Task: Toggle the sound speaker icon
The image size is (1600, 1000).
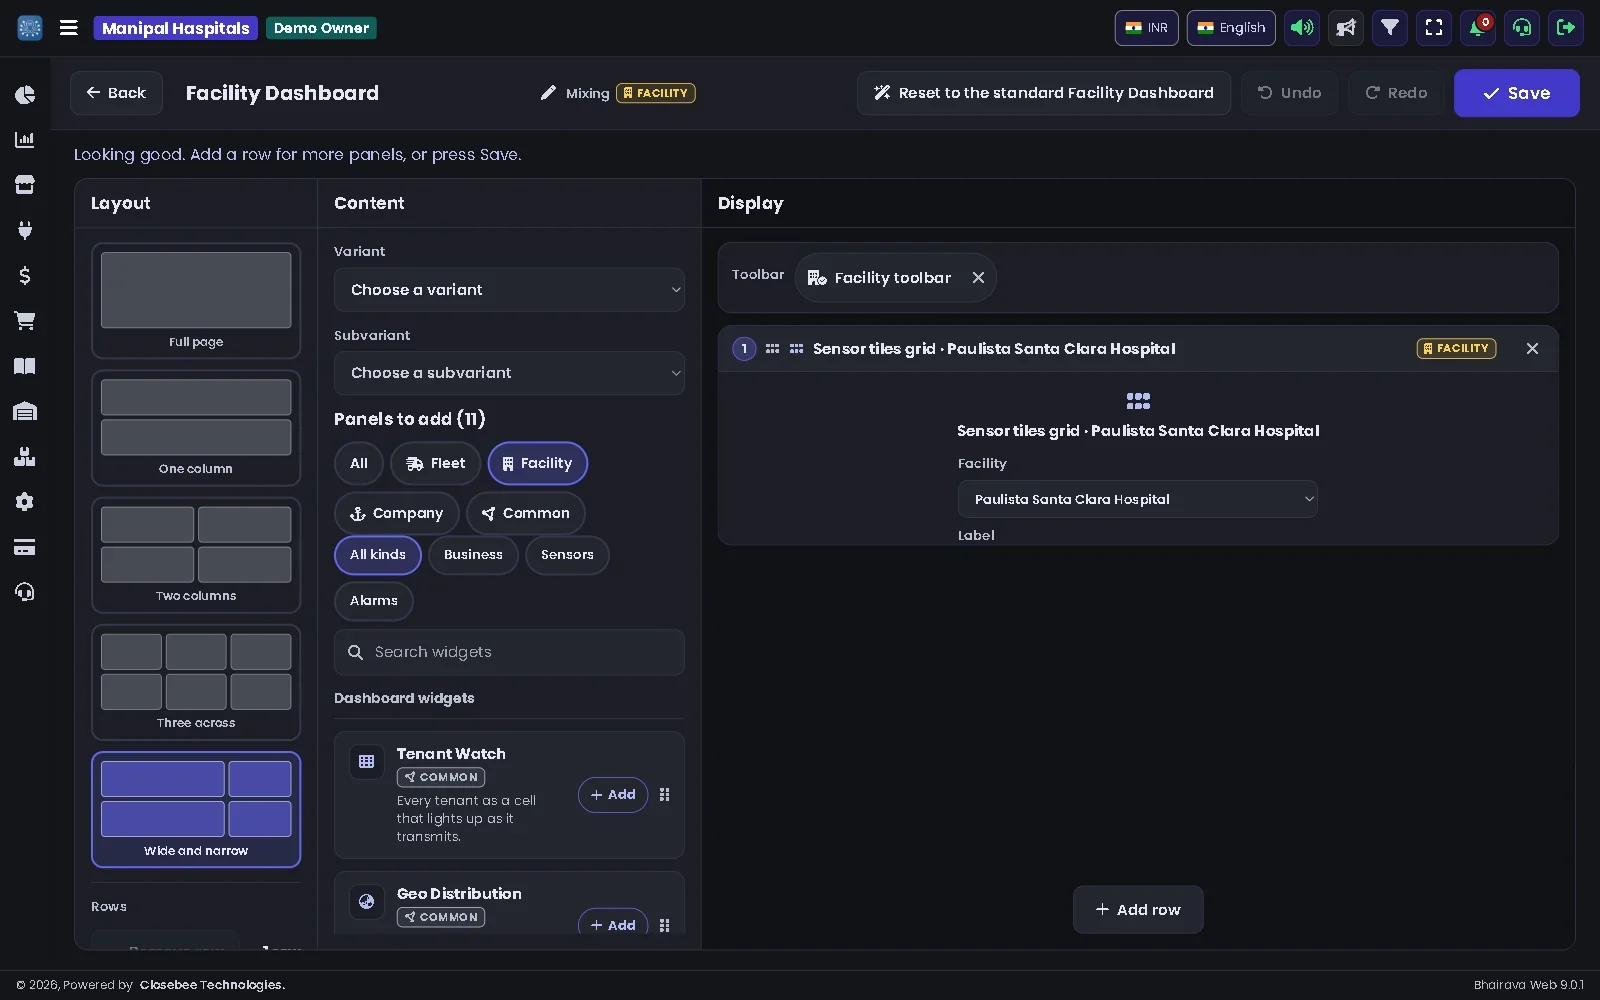Action: click(x=1302, y=28)
